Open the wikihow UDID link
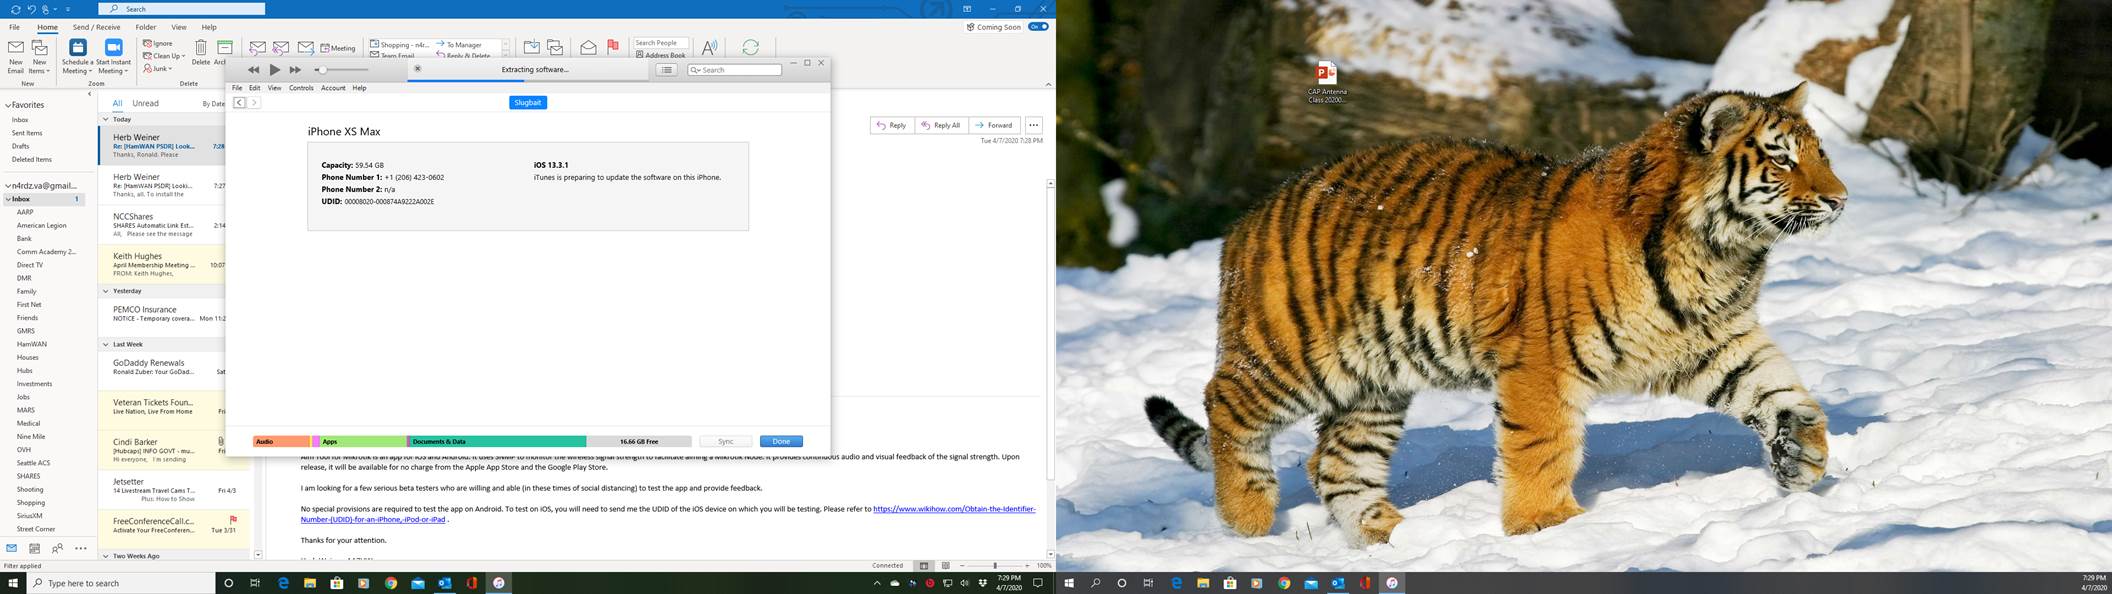 coord(953,509)
